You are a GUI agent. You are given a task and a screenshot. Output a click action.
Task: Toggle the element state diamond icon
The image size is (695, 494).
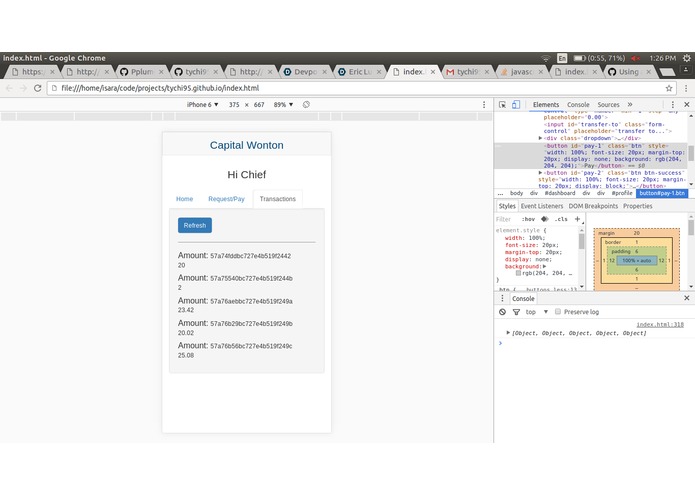click(x=545, y=219)
